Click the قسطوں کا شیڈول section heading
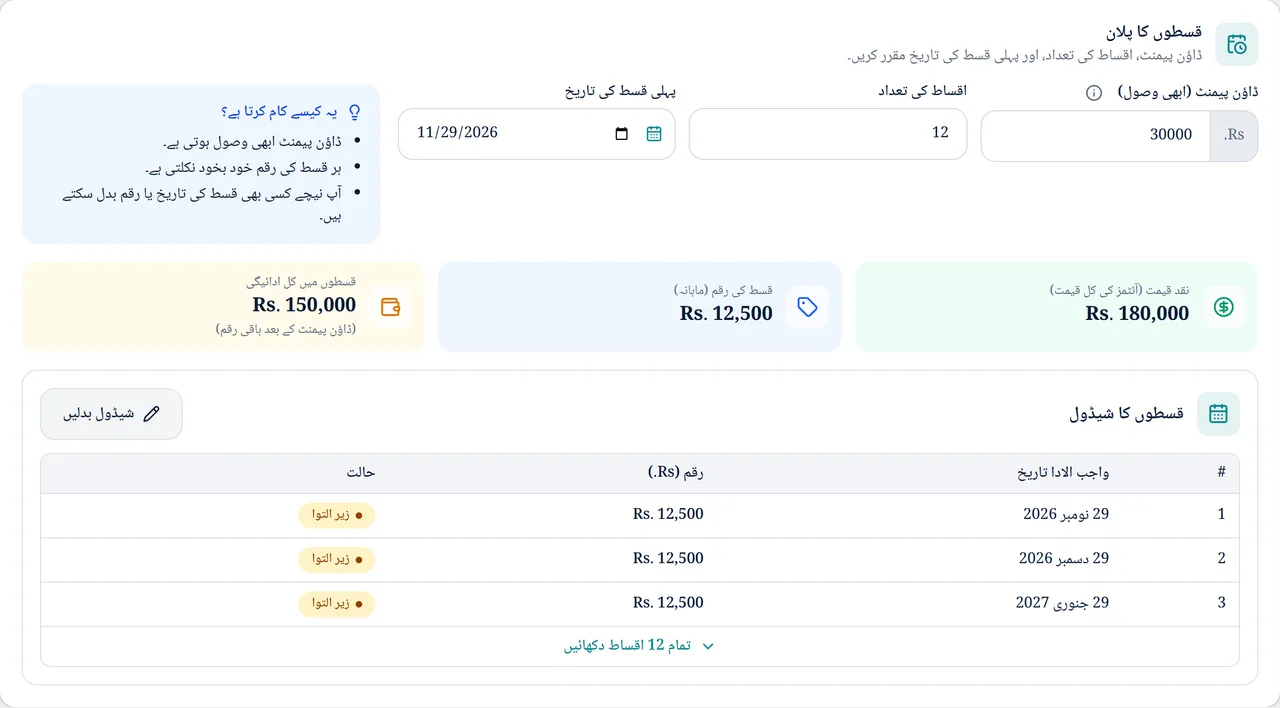 (1127, 414)
